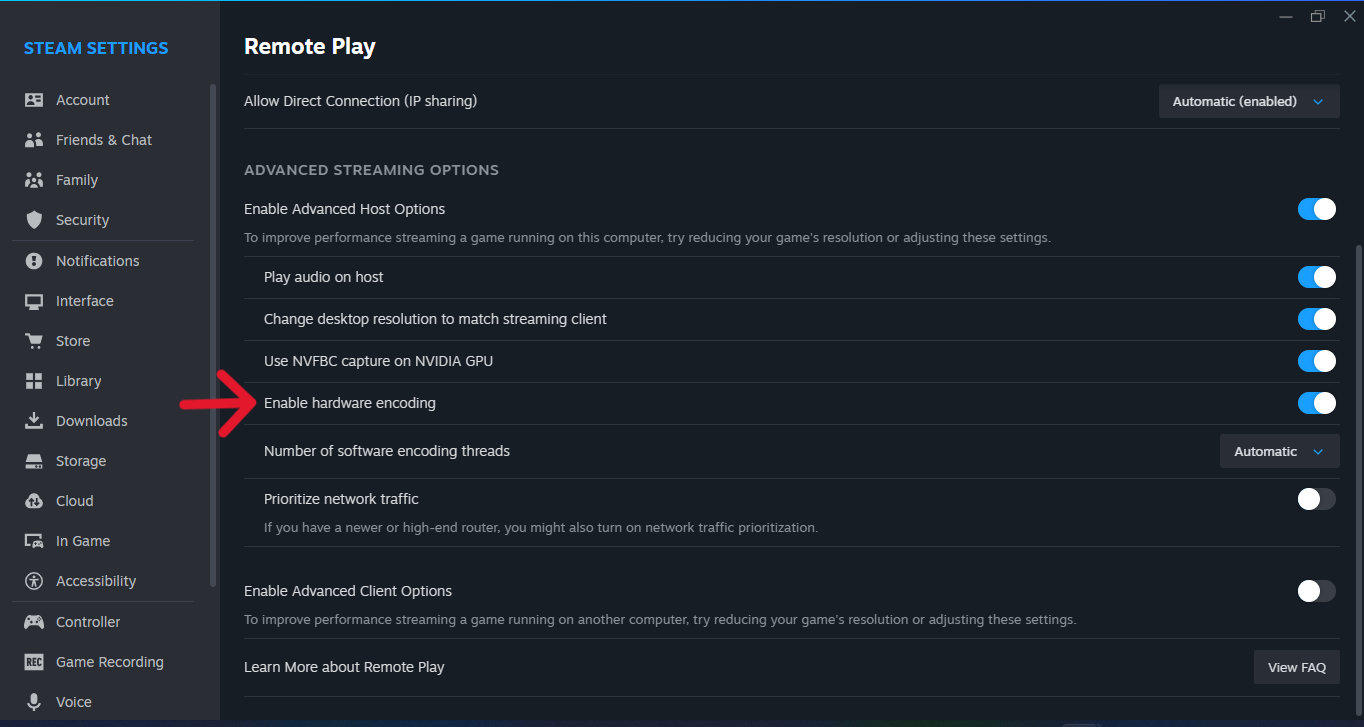Open the Account settings icon

[x=35, y=99]
